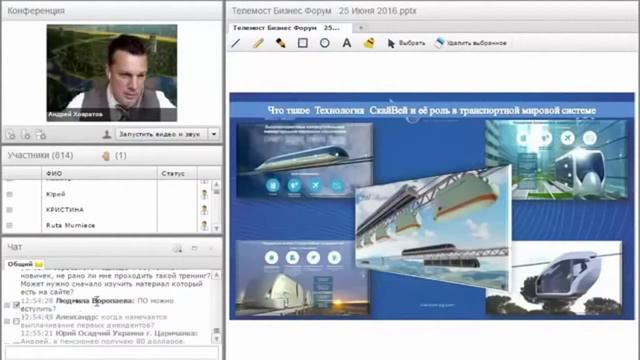Image resolution: width=640 pixels, height=360 pixels.
Task: Select the pencil drawing tool
Action: [x=258, y=43]
